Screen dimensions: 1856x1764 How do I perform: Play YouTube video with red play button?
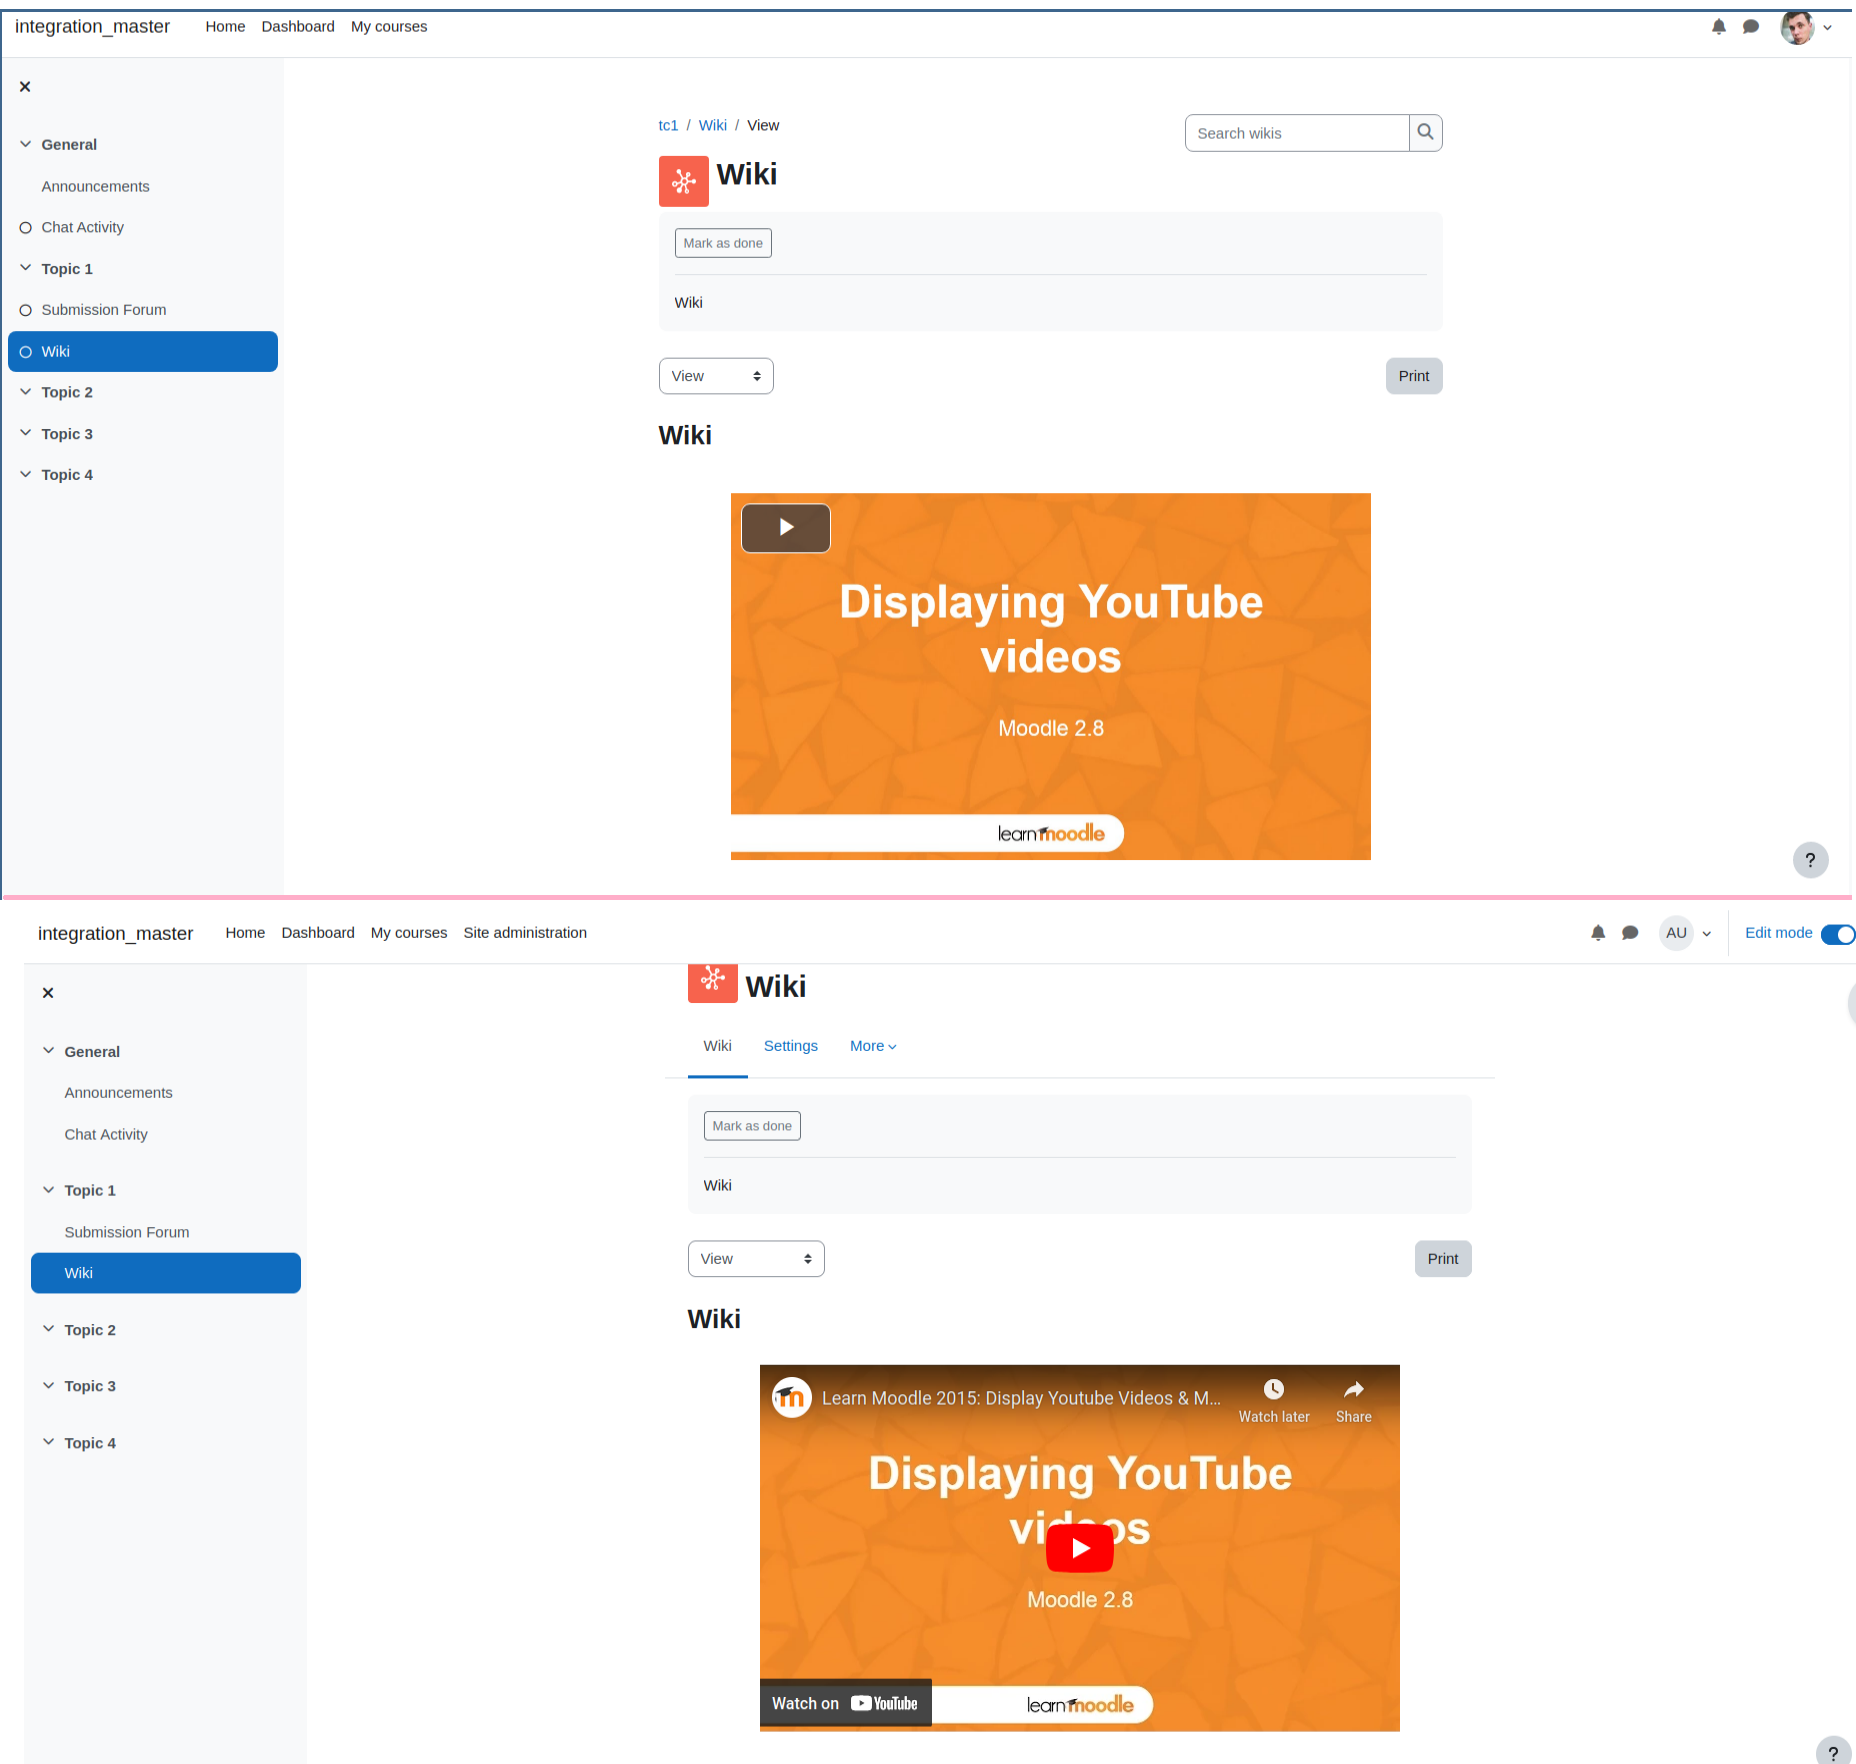pos(1079,1548)
